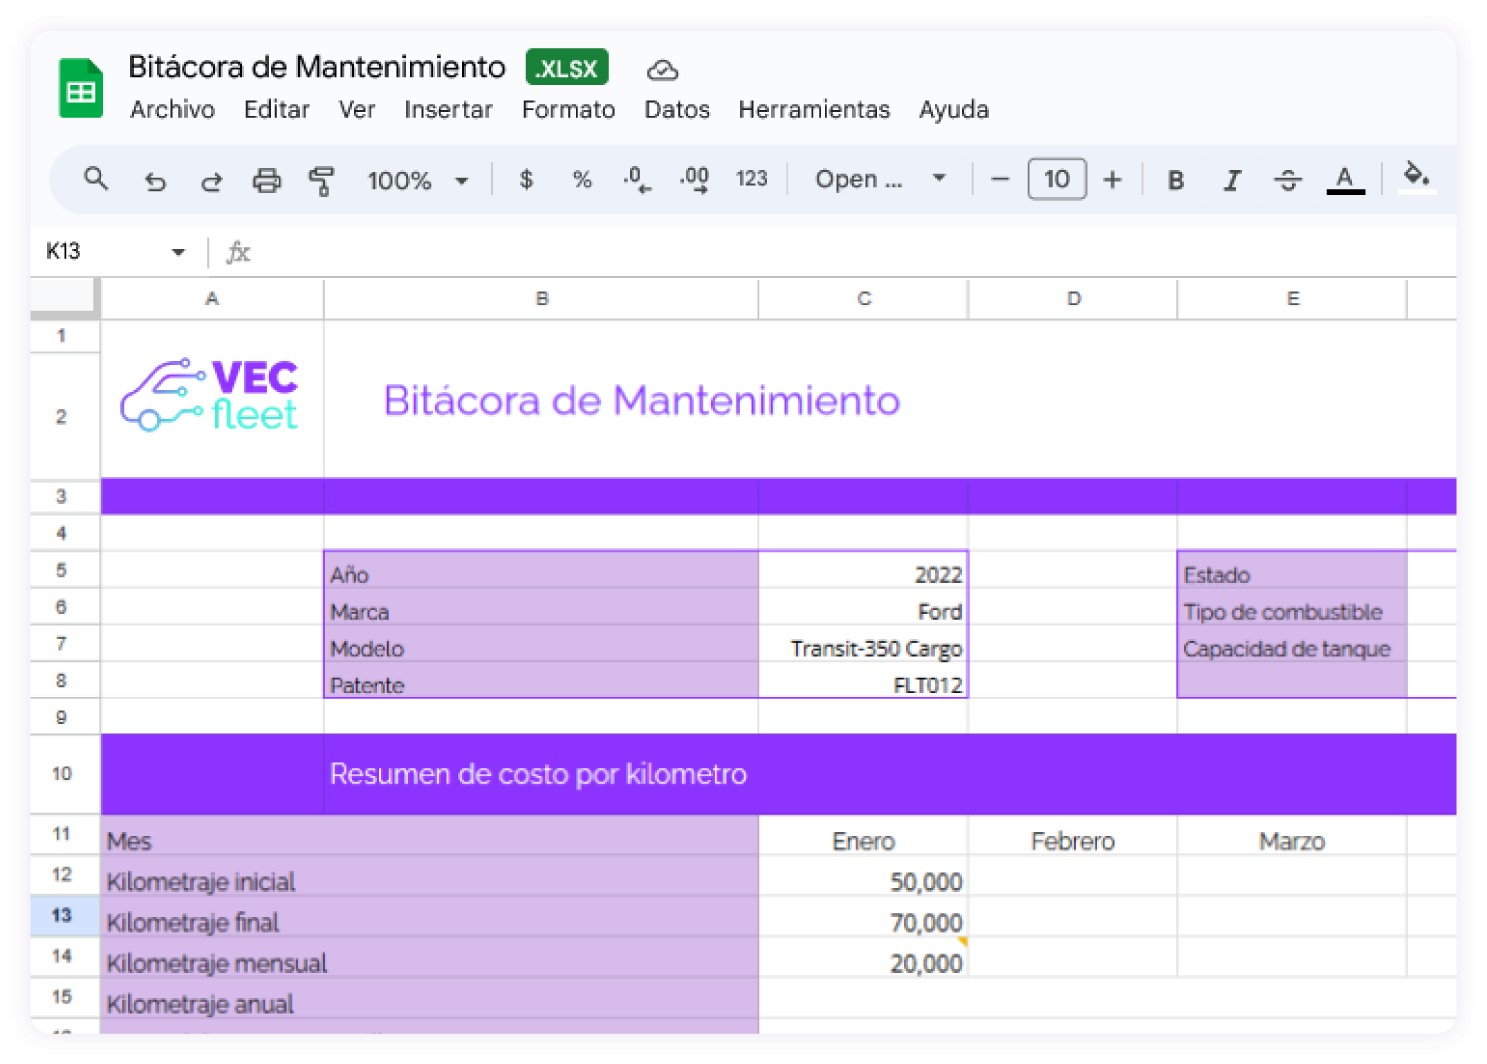Viewport: 1487px width, 1064px height.
Task: Toggle bold formatting
Action: click(x=1176, y=180)
